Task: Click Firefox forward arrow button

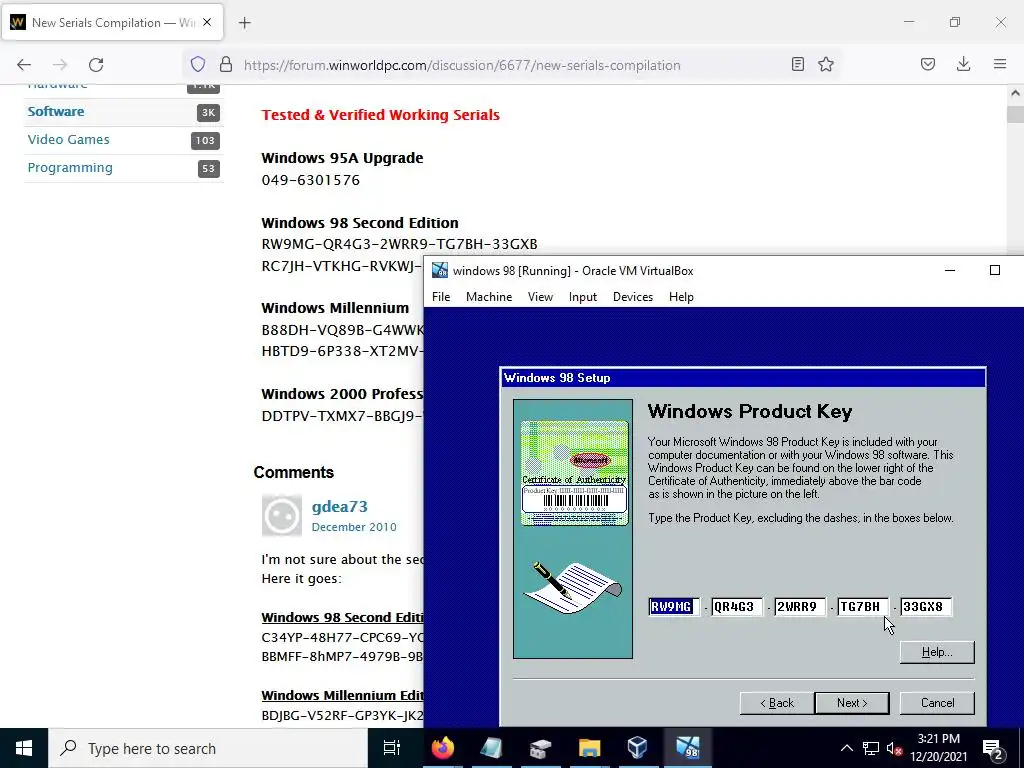Action: point(60,64)
